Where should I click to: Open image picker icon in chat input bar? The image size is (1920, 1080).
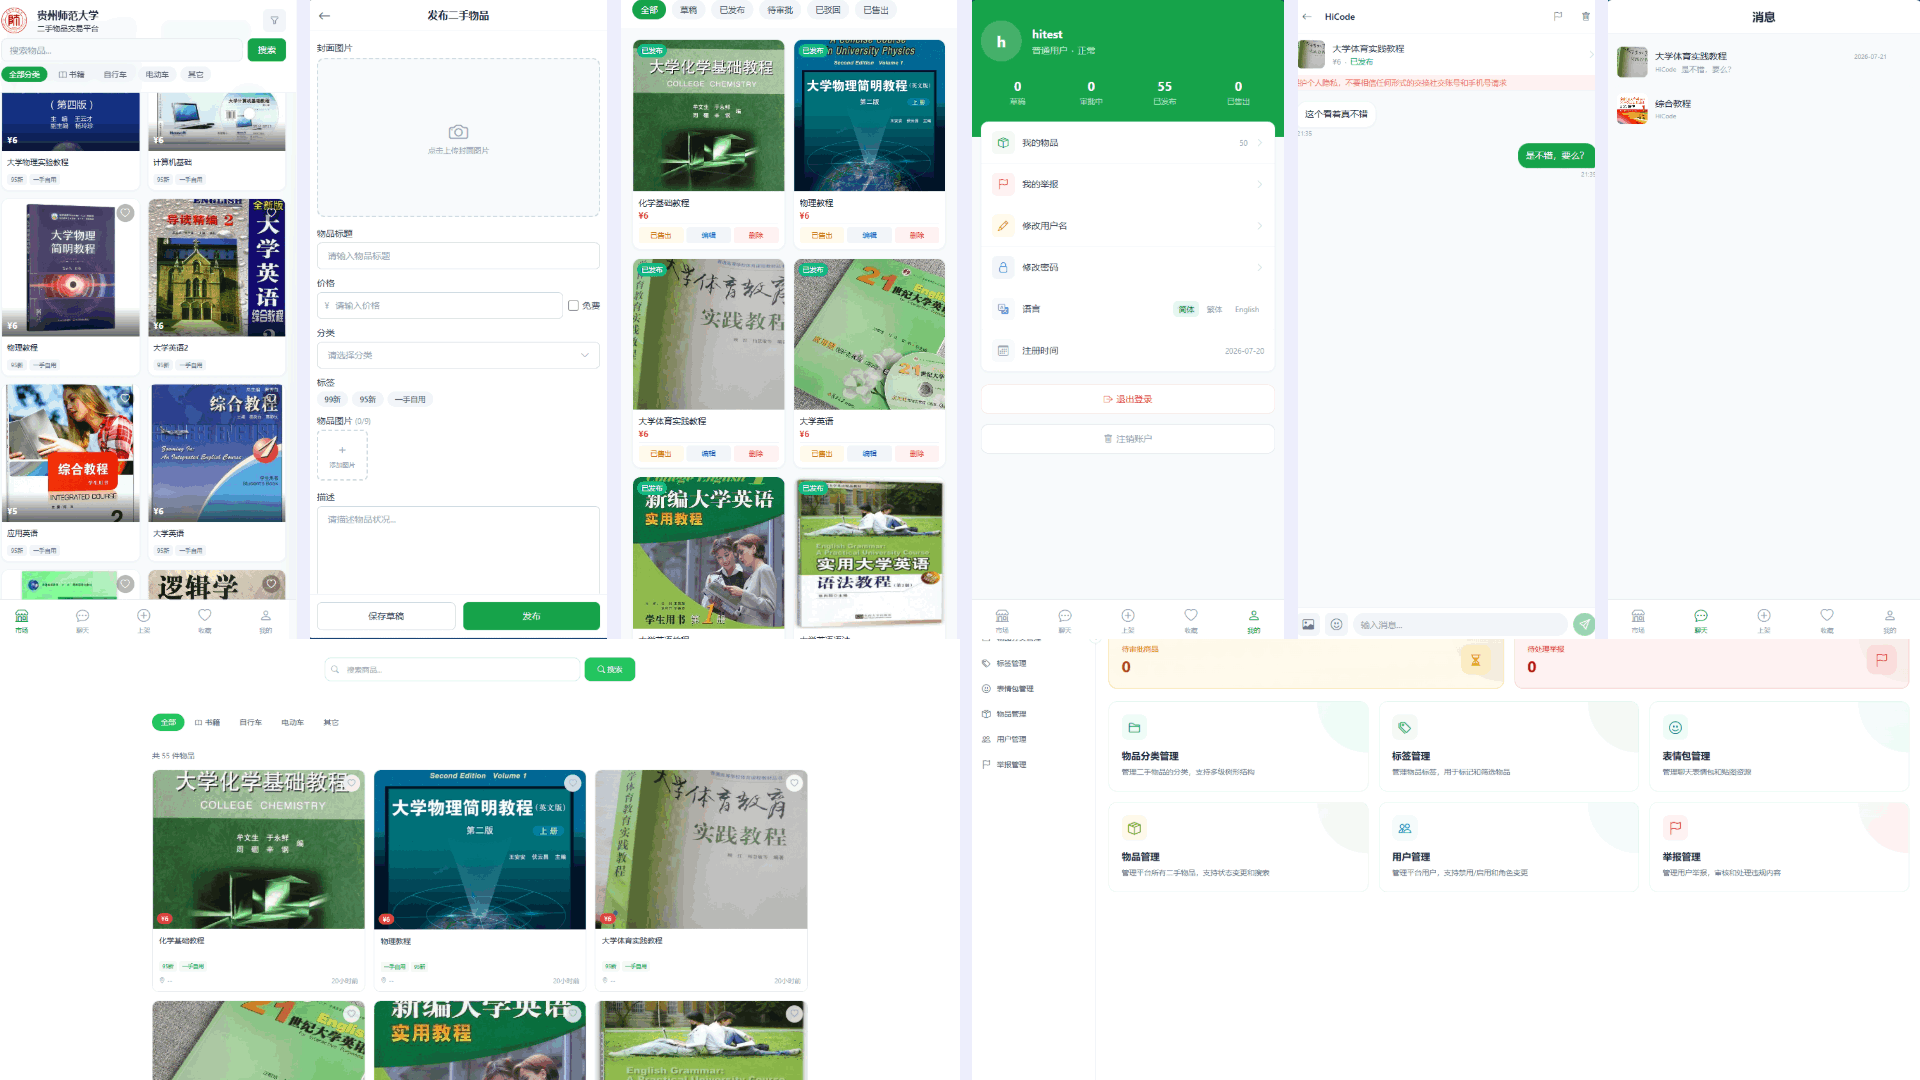click(x=1308, y=624)
